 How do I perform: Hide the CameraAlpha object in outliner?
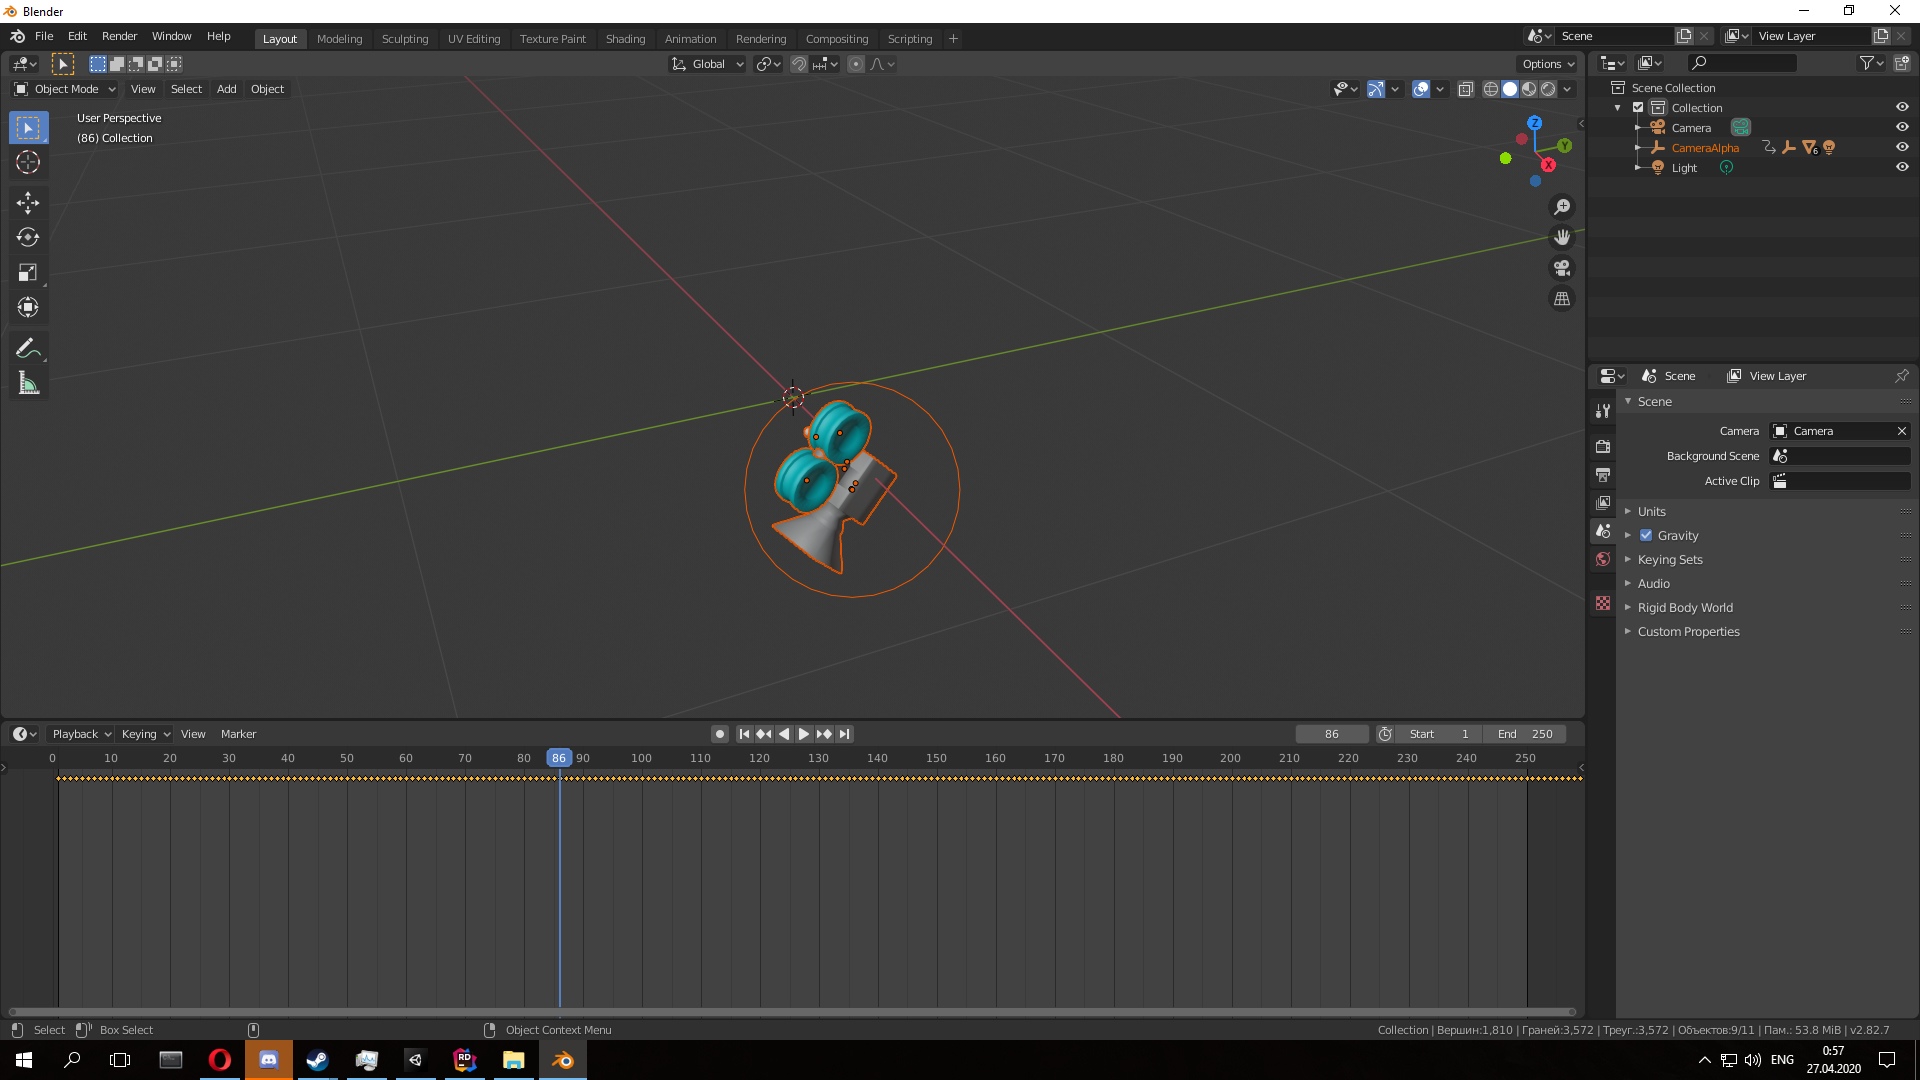[1902, 148]
